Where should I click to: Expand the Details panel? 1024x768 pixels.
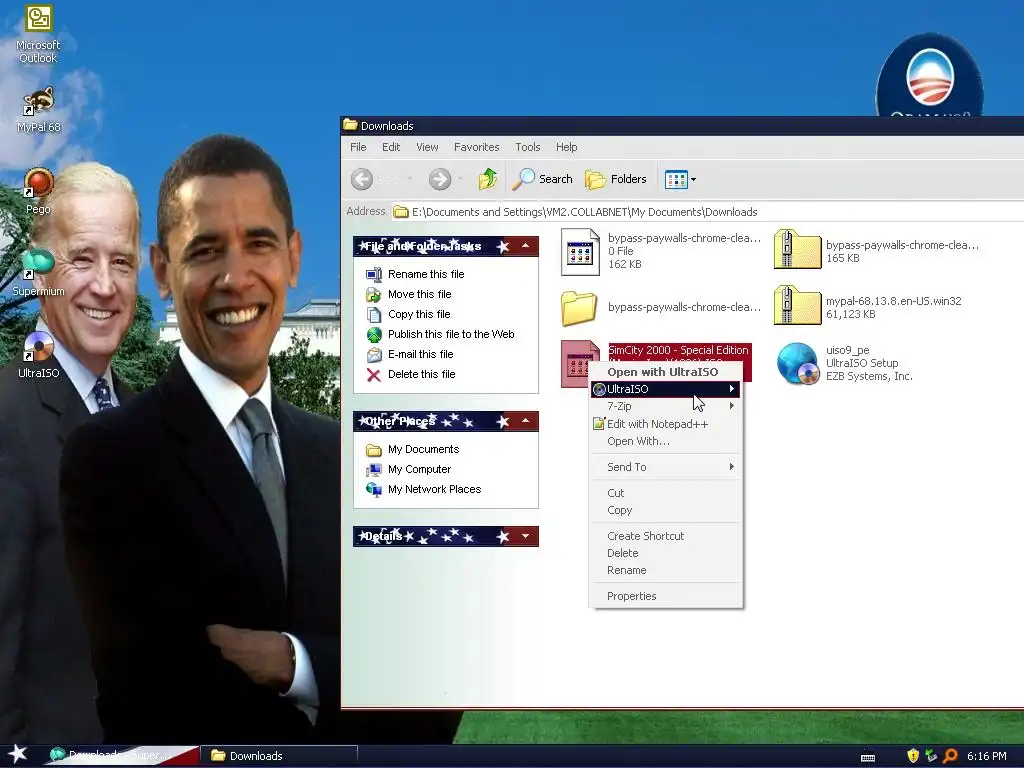tap(526, 536)
